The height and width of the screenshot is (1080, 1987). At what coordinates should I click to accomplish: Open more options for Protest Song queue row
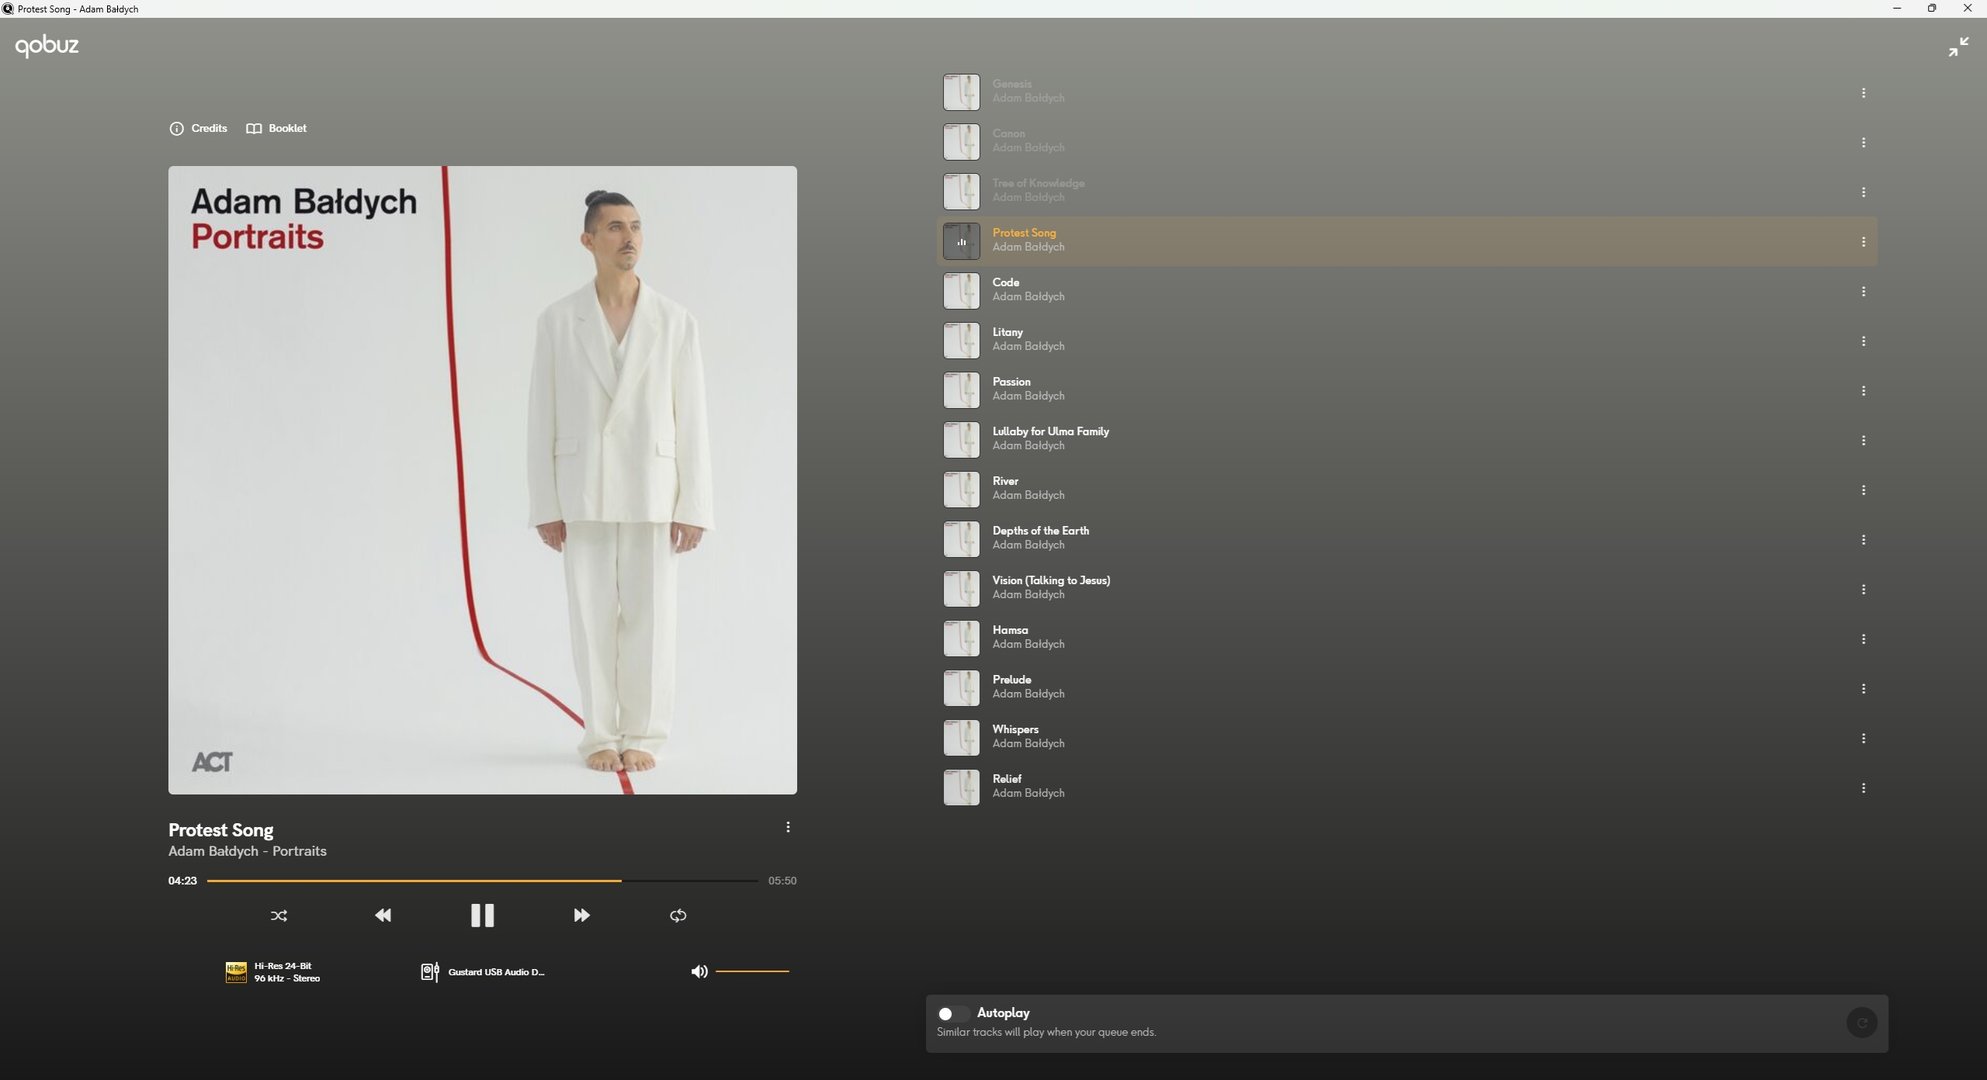click(1863, 242)
